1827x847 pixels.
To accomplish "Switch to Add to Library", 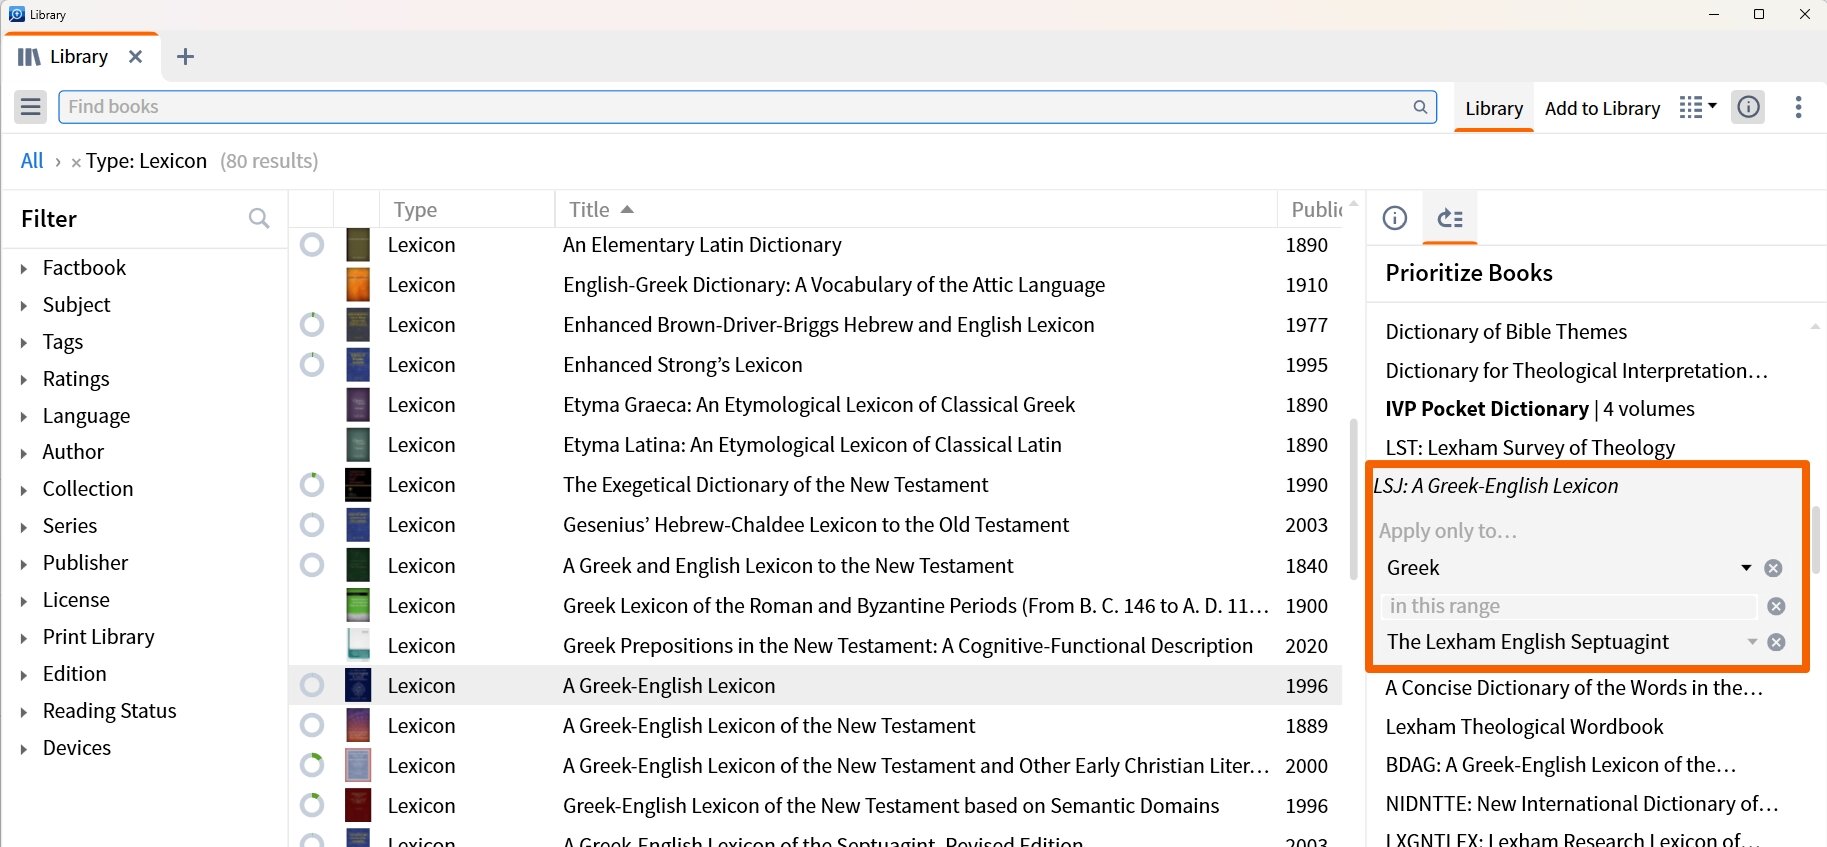I will [x=1602, y=108].
